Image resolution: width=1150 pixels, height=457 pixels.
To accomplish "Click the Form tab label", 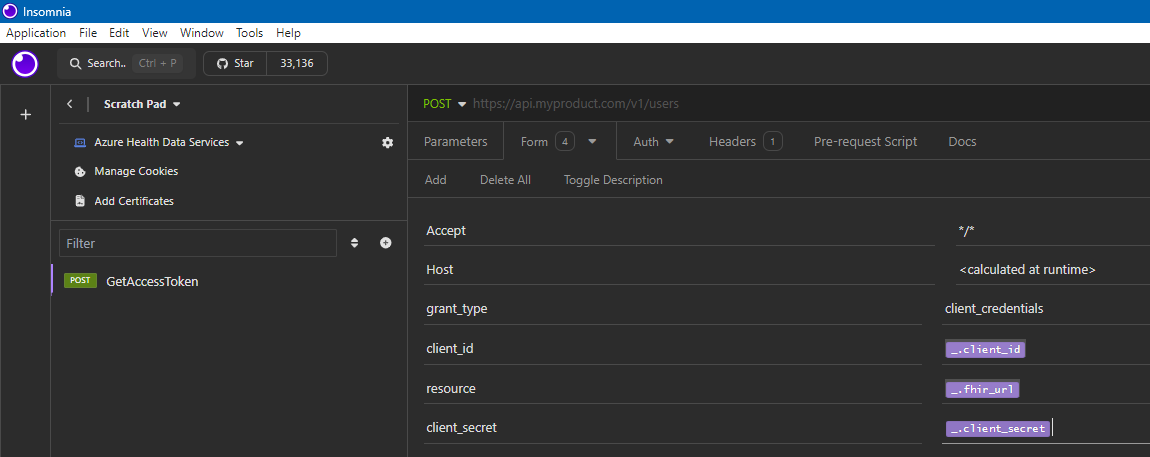I will (x=534, y=142).
